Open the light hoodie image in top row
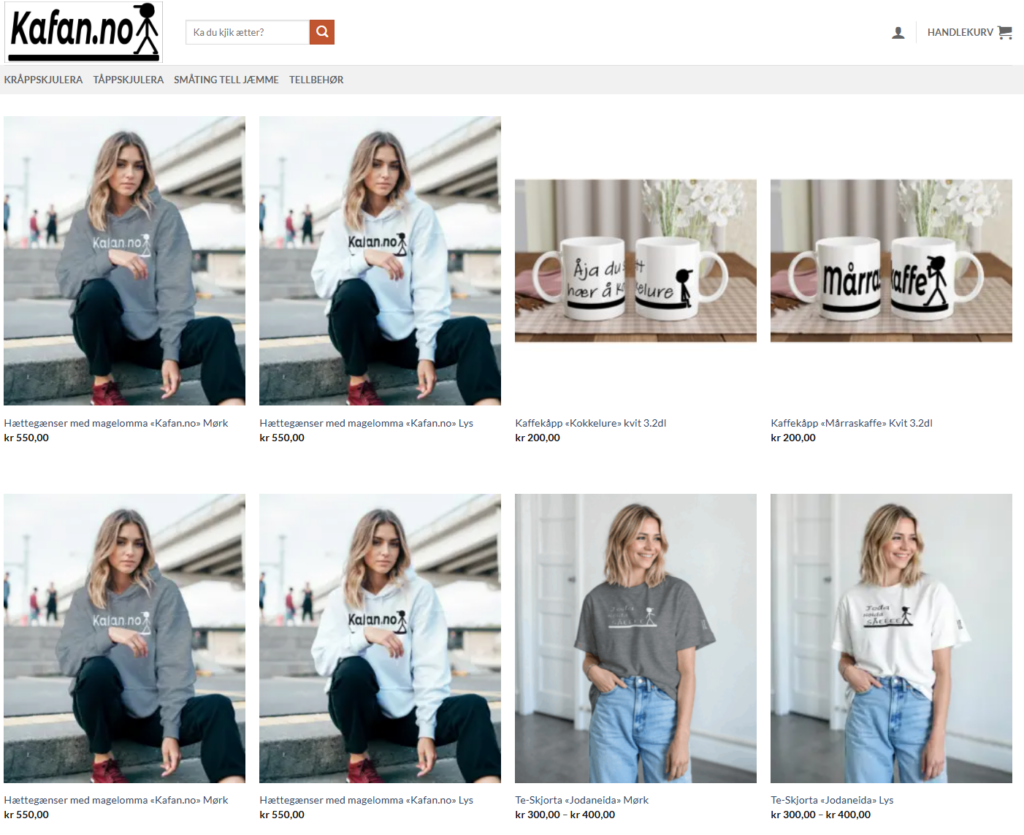 380,260
